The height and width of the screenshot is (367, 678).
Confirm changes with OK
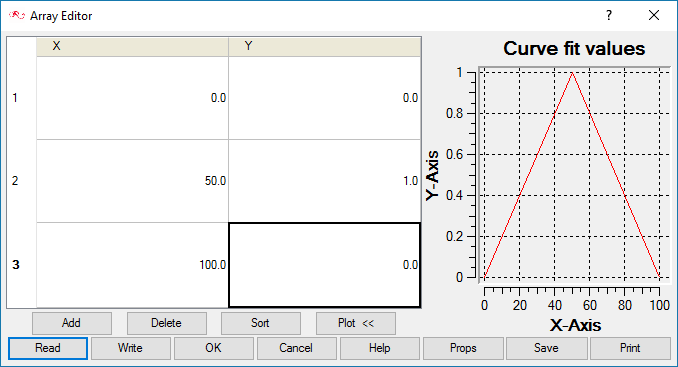tap(214, 348)
